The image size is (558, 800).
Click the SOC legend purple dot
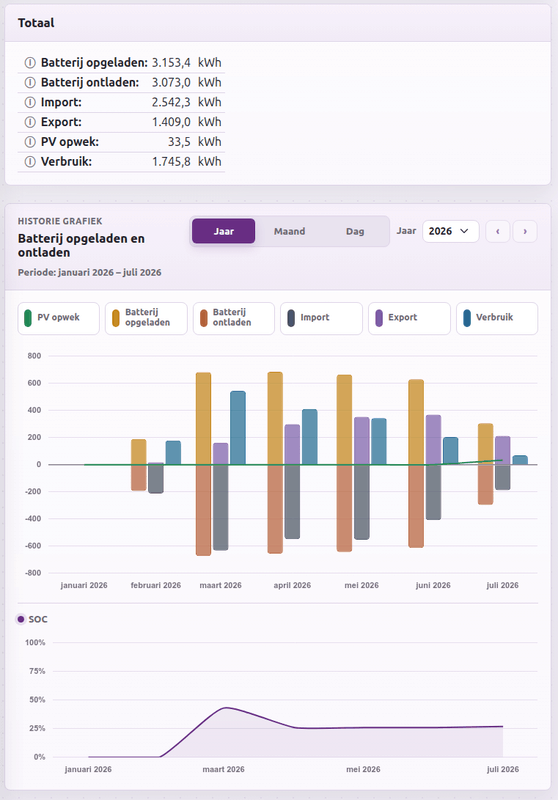pos(21,619)
